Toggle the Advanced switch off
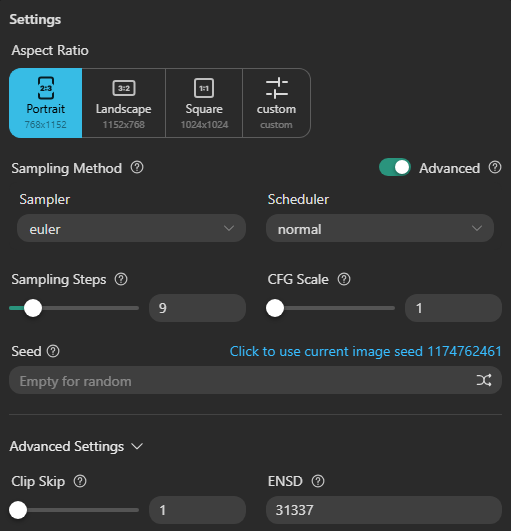The width and height of the screenshot is (511, 531). tap(395, 167)
